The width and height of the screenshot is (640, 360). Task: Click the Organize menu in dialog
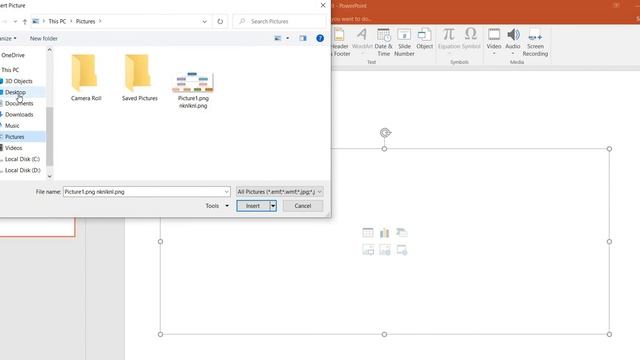[8, 38]
